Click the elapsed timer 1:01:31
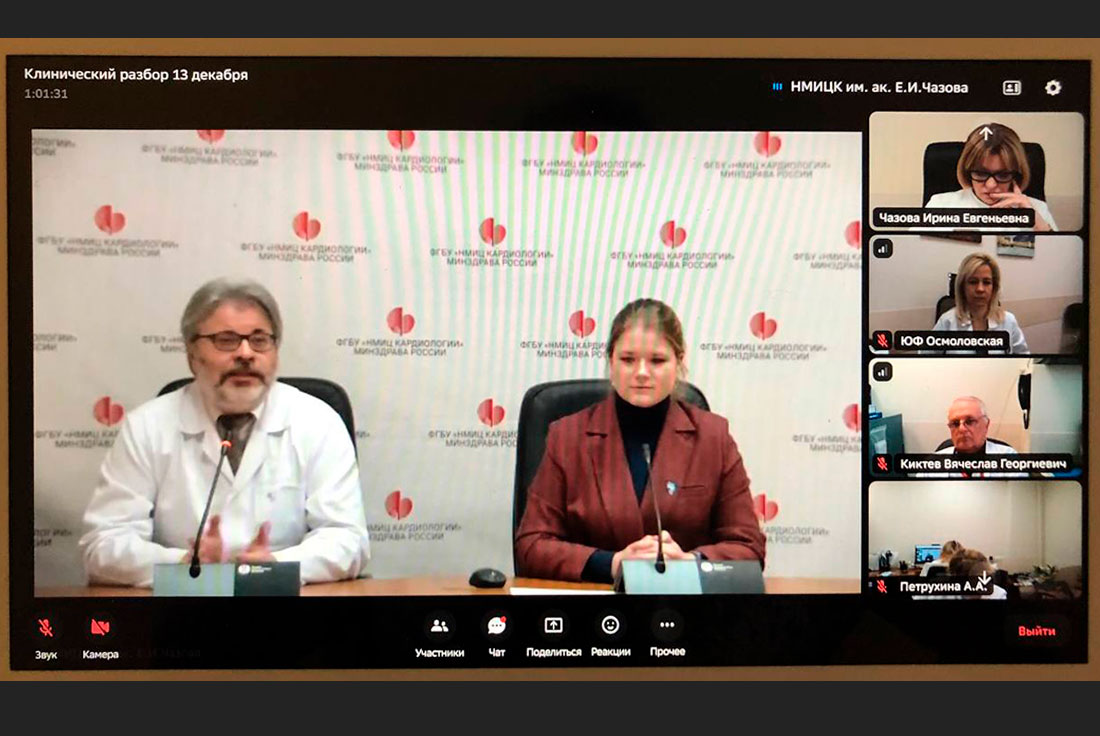Viewport: 1100px width, 736px height. pos(46,93)
